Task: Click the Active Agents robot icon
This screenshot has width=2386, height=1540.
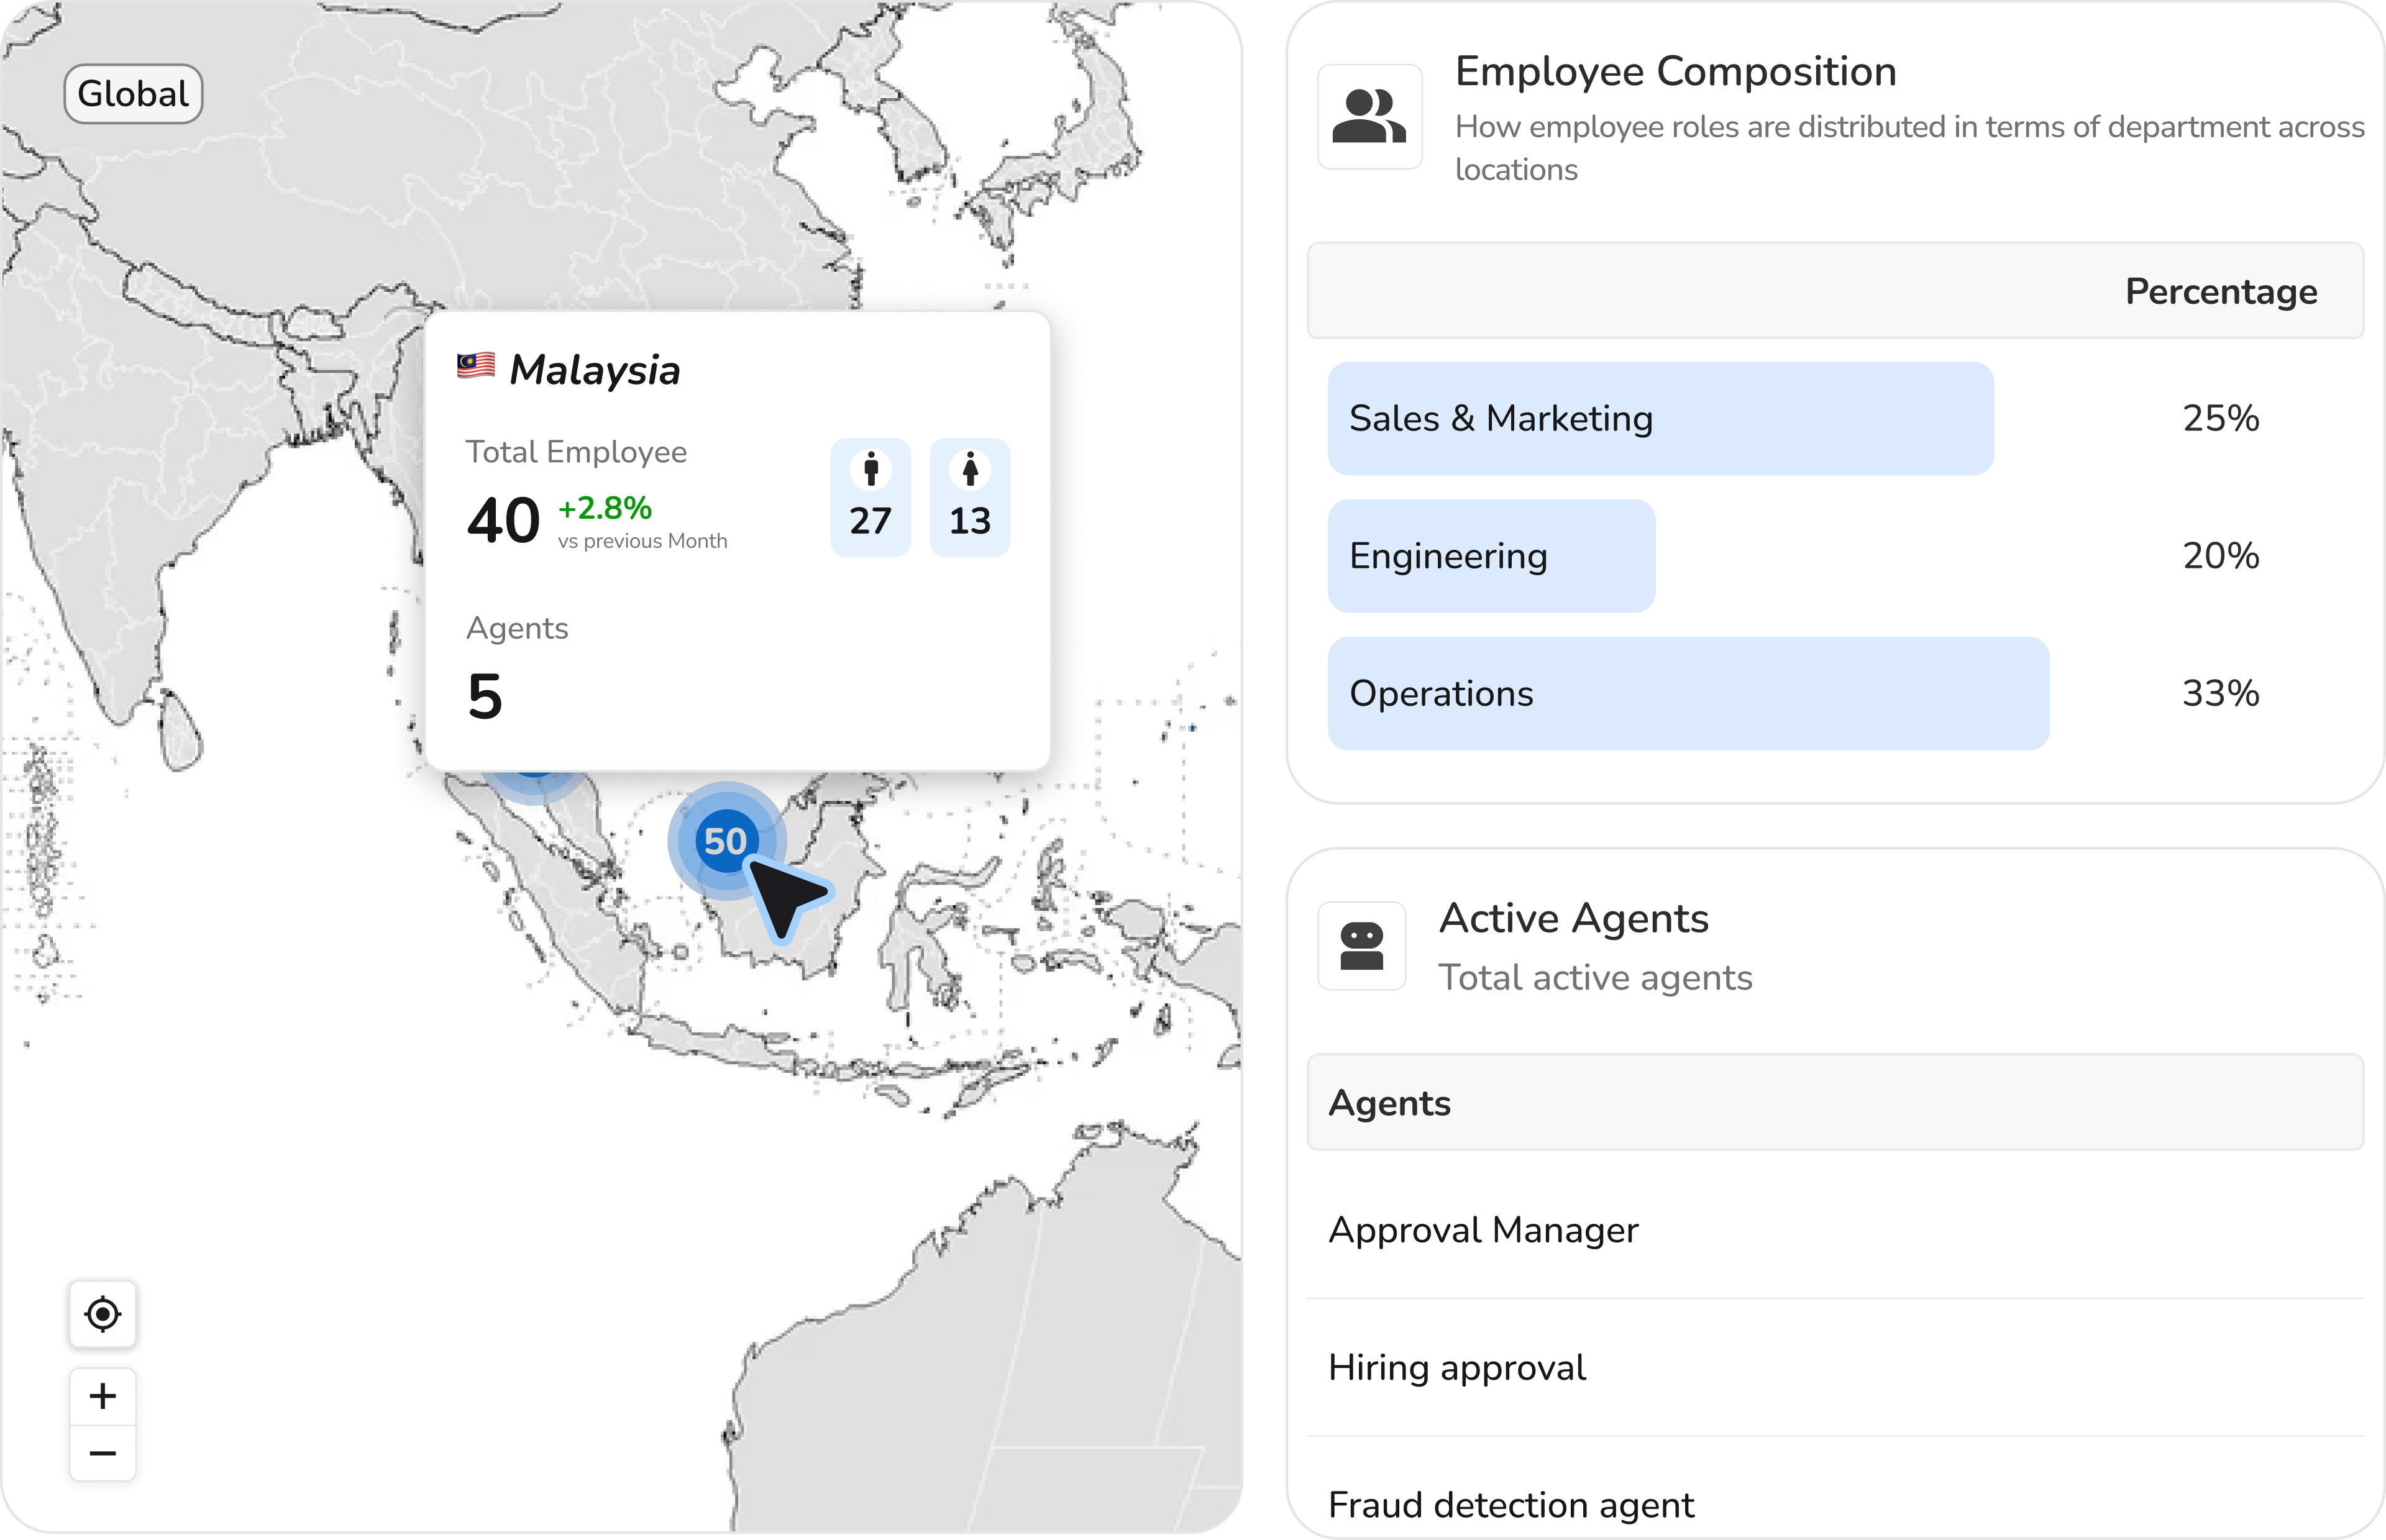Action: (1361, 945)
